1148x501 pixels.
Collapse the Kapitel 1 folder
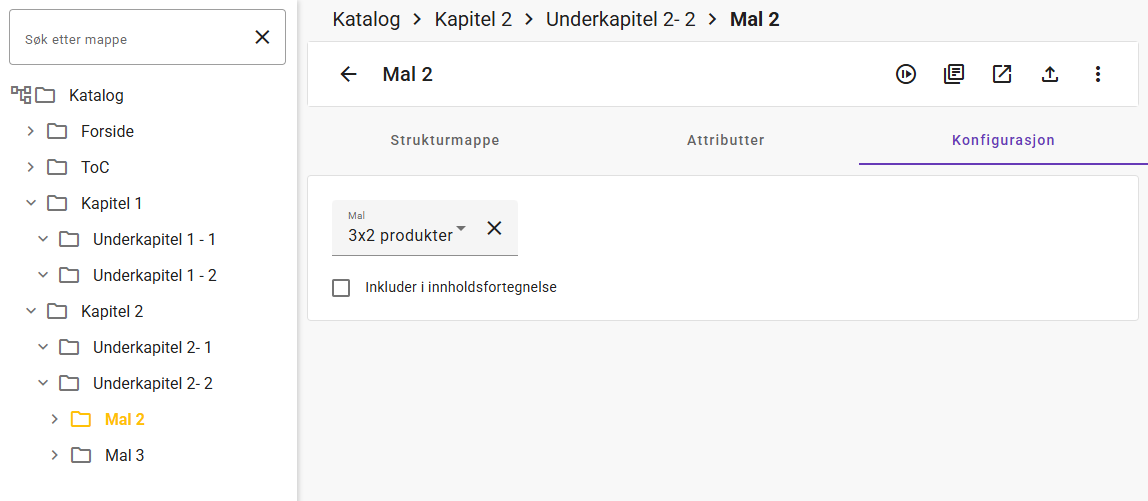(31, 203)
